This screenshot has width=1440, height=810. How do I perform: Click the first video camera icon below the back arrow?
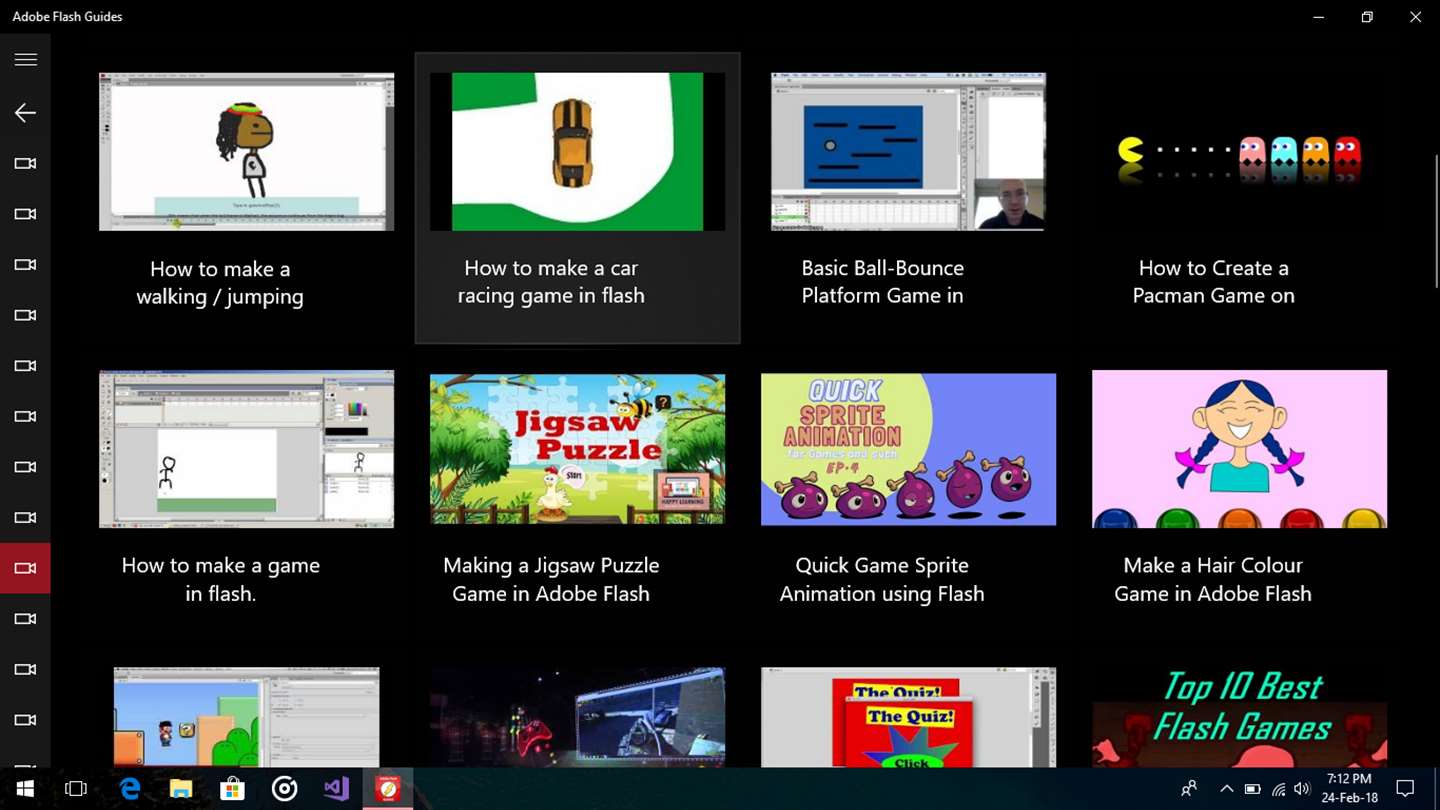(x=25, y=164)
